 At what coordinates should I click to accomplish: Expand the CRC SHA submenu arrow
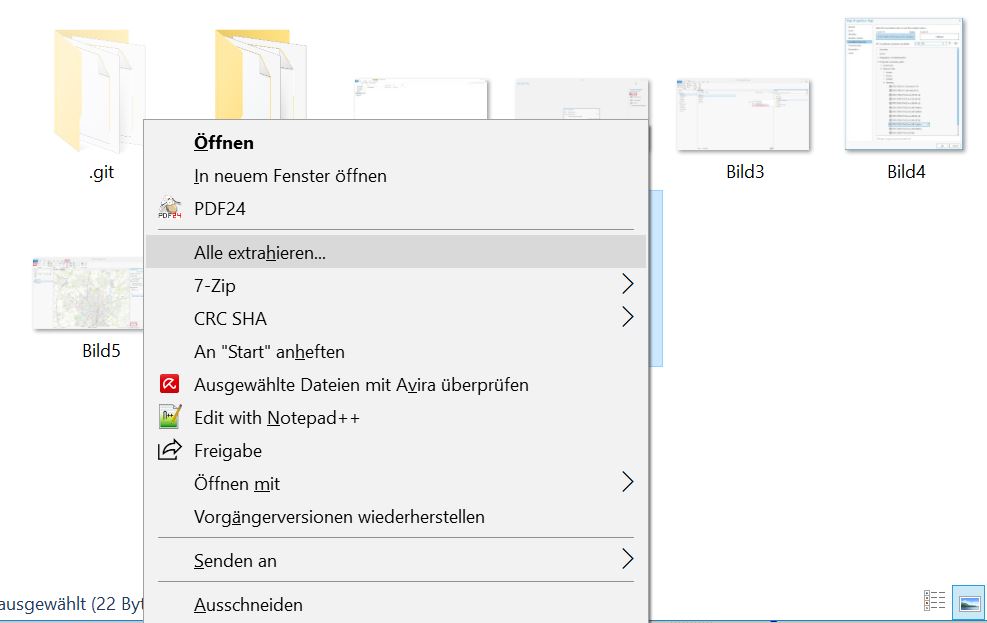click(x=627, y=318)
